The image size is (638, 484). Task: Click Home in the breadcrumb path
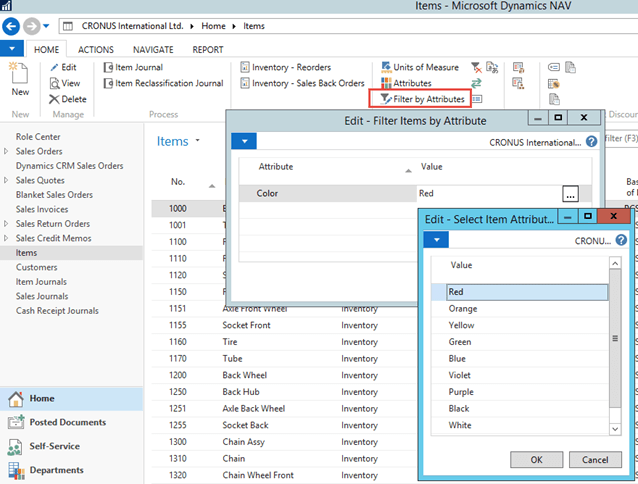pyautogui.click(x=213, y=26)
